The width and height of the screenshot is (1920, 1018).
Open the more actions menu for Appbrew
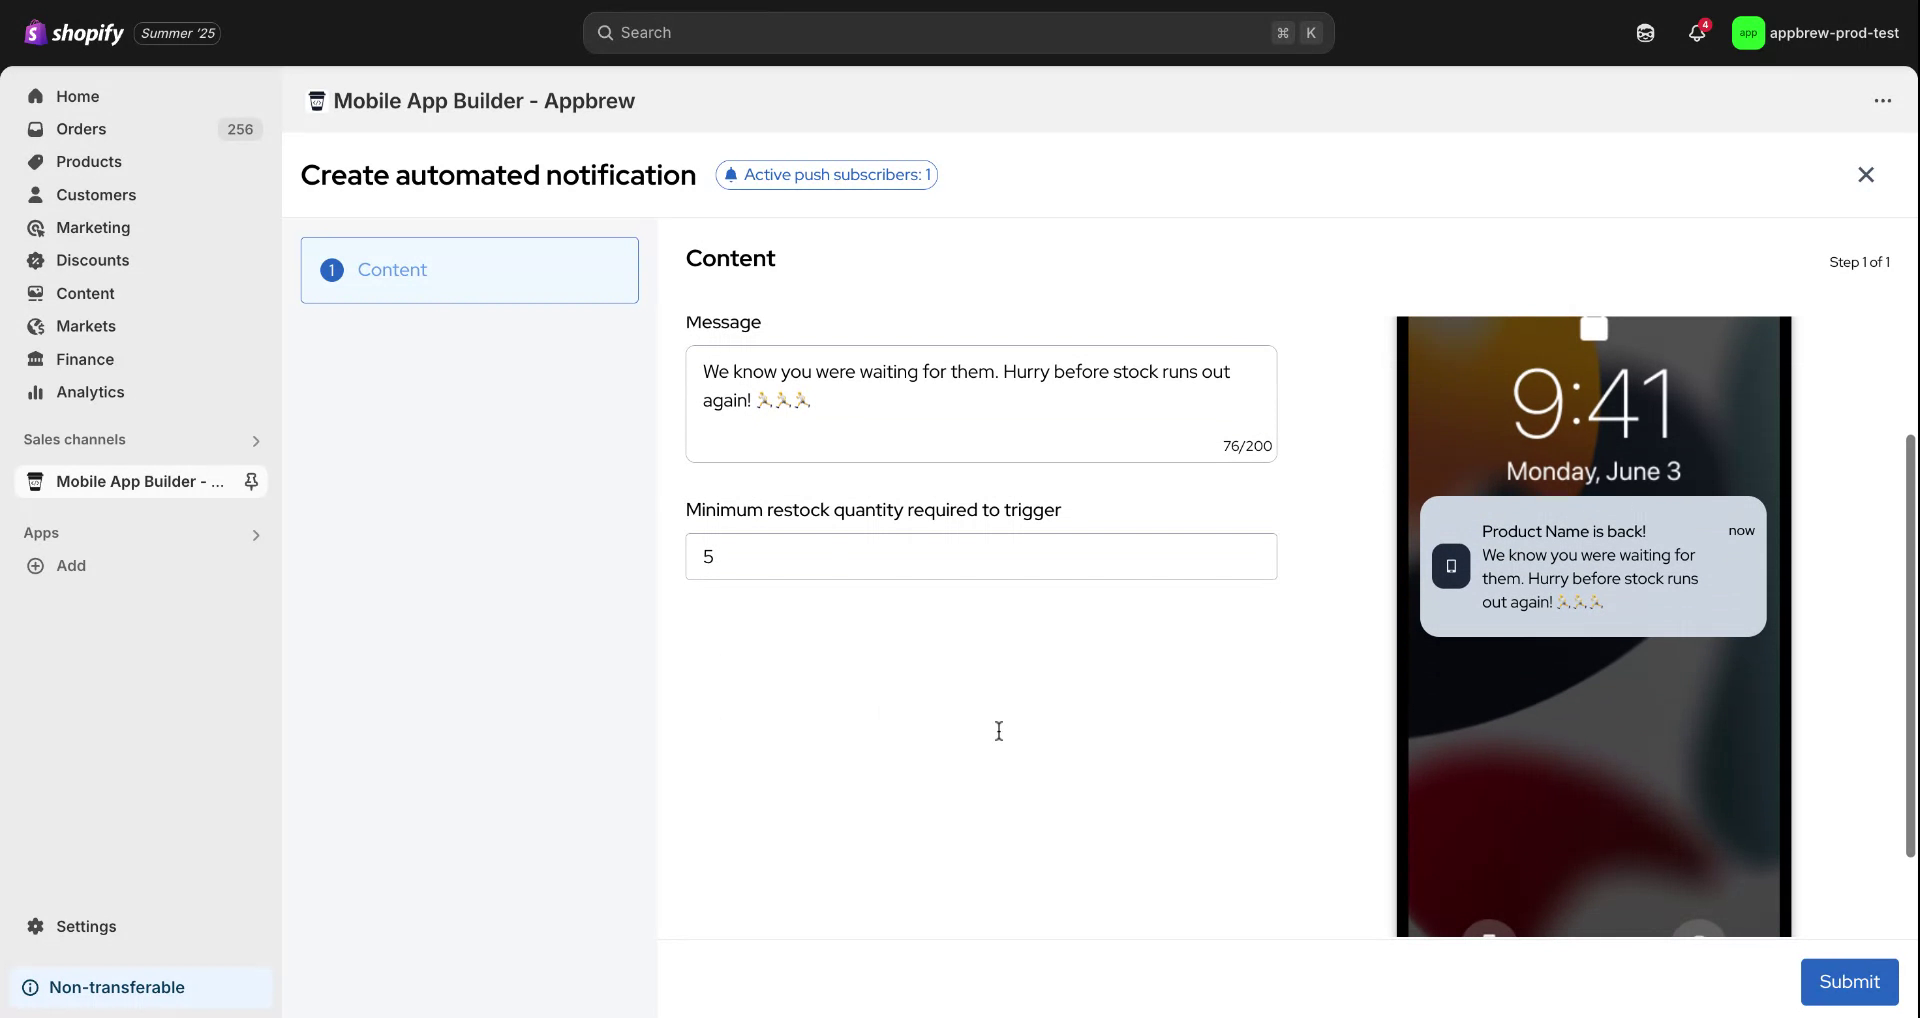[1883, 100]
